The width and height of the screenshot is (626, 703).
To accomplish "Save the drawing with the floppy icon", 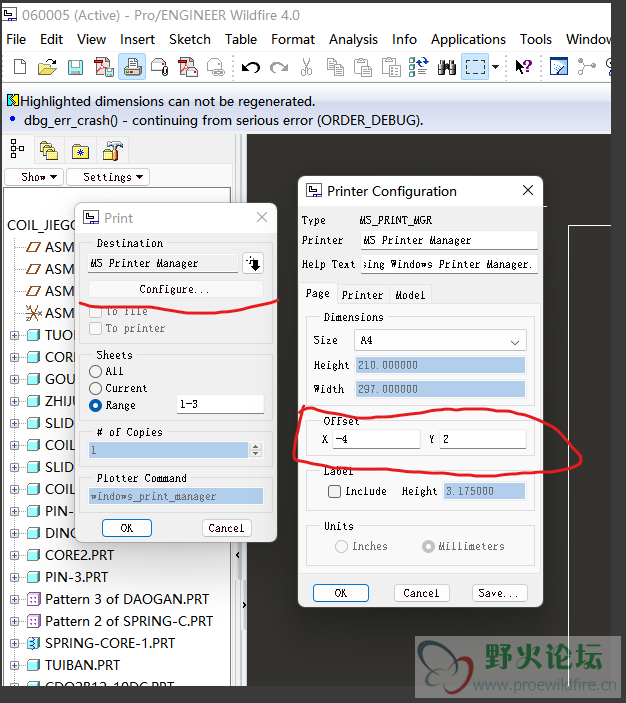I will tap(75, 67).
